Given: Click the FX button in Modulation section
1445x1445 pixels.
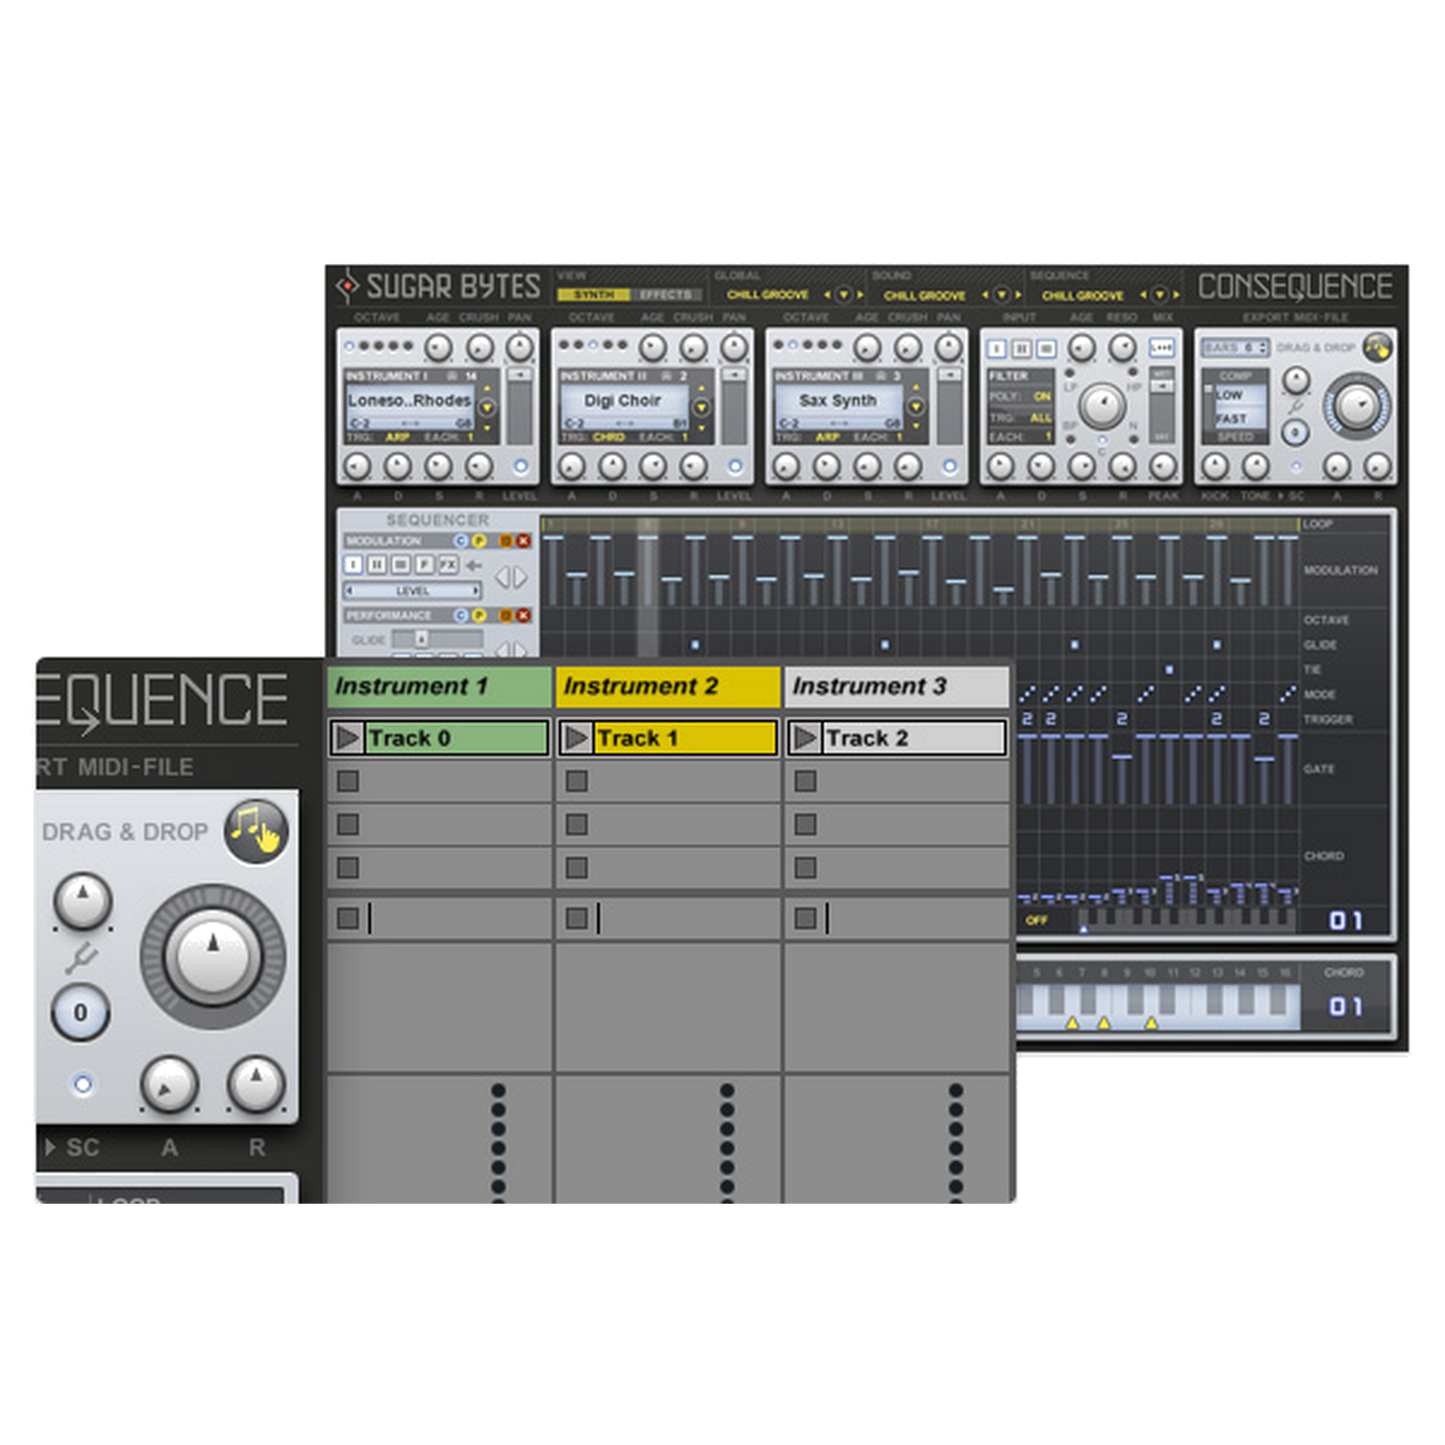Looking at the screenshot, I should [447, 565].
